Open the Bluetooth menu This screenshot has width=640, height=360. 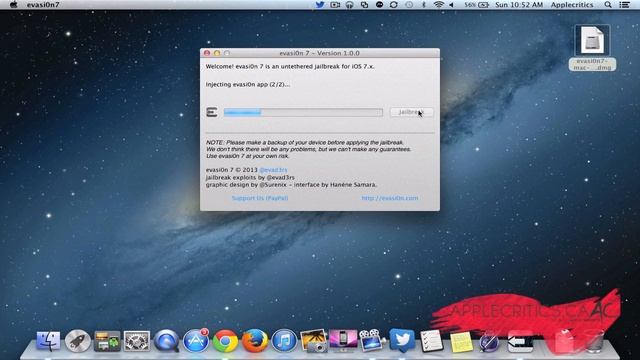click(x=423, y=4)
